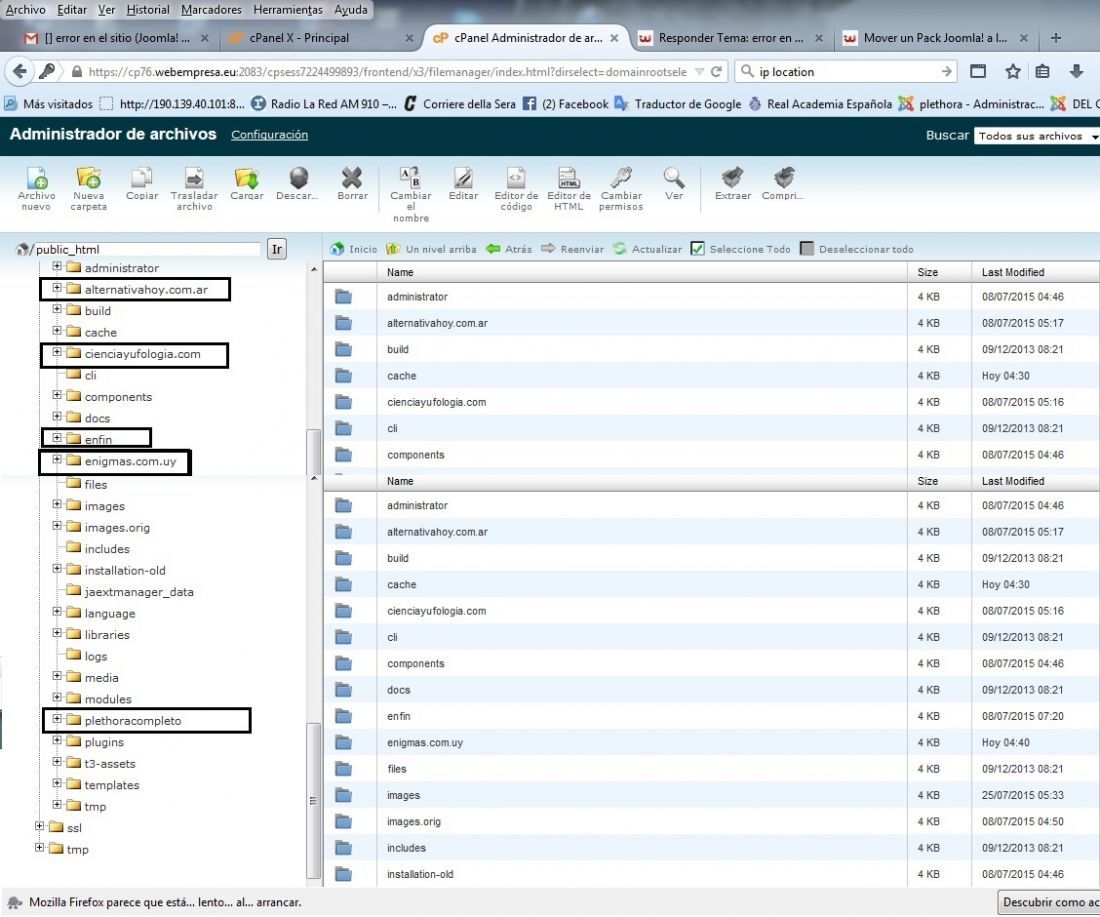The height and width of the screenshot is (917, 1100).
Task: Sort by Last Modified column header
Action: click(1013, 272)
